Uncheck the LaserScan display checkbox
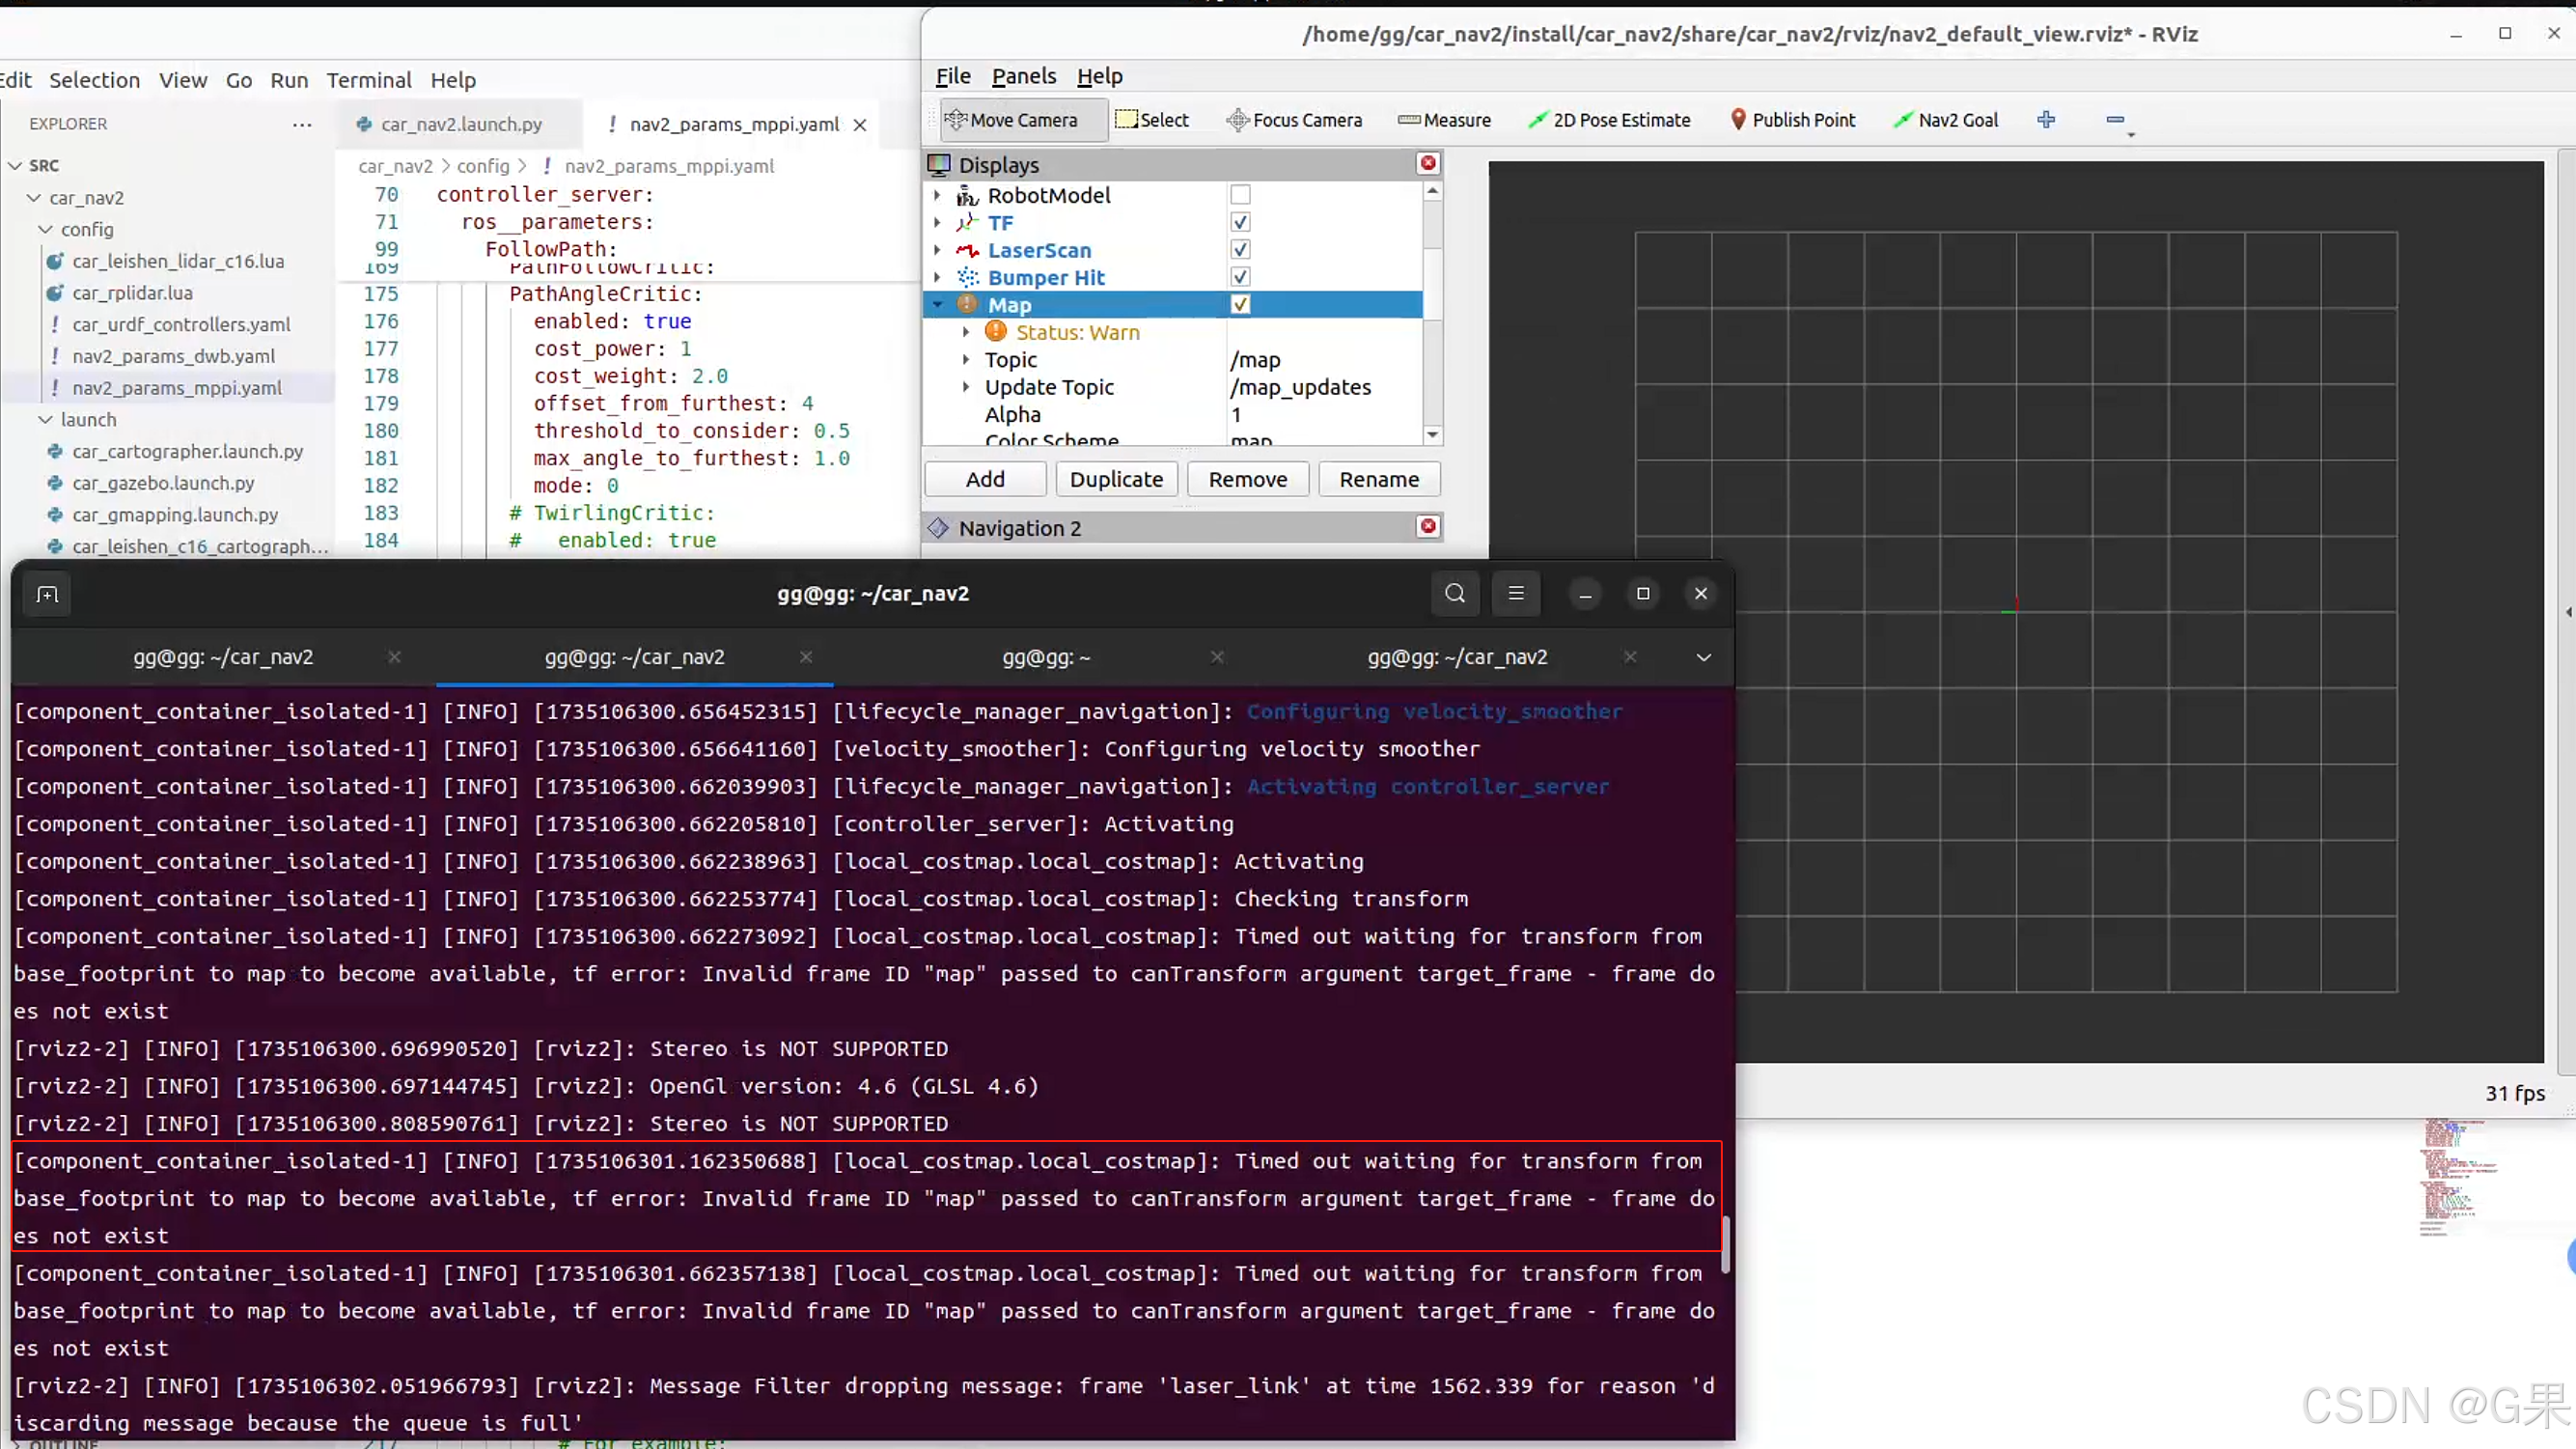The width and height of the screenshot is (2576, 1449). tap(1240, 250)
